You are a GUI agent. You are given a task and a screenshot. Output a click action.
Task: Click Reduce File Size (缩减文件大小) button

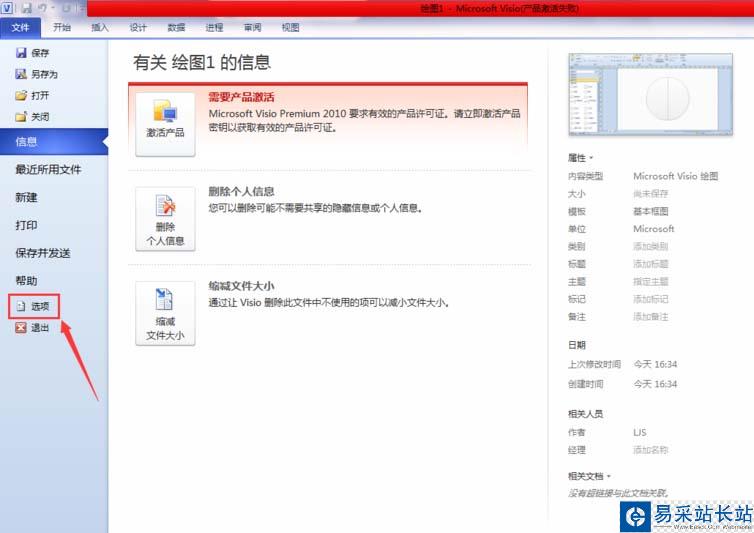[165, 314]
